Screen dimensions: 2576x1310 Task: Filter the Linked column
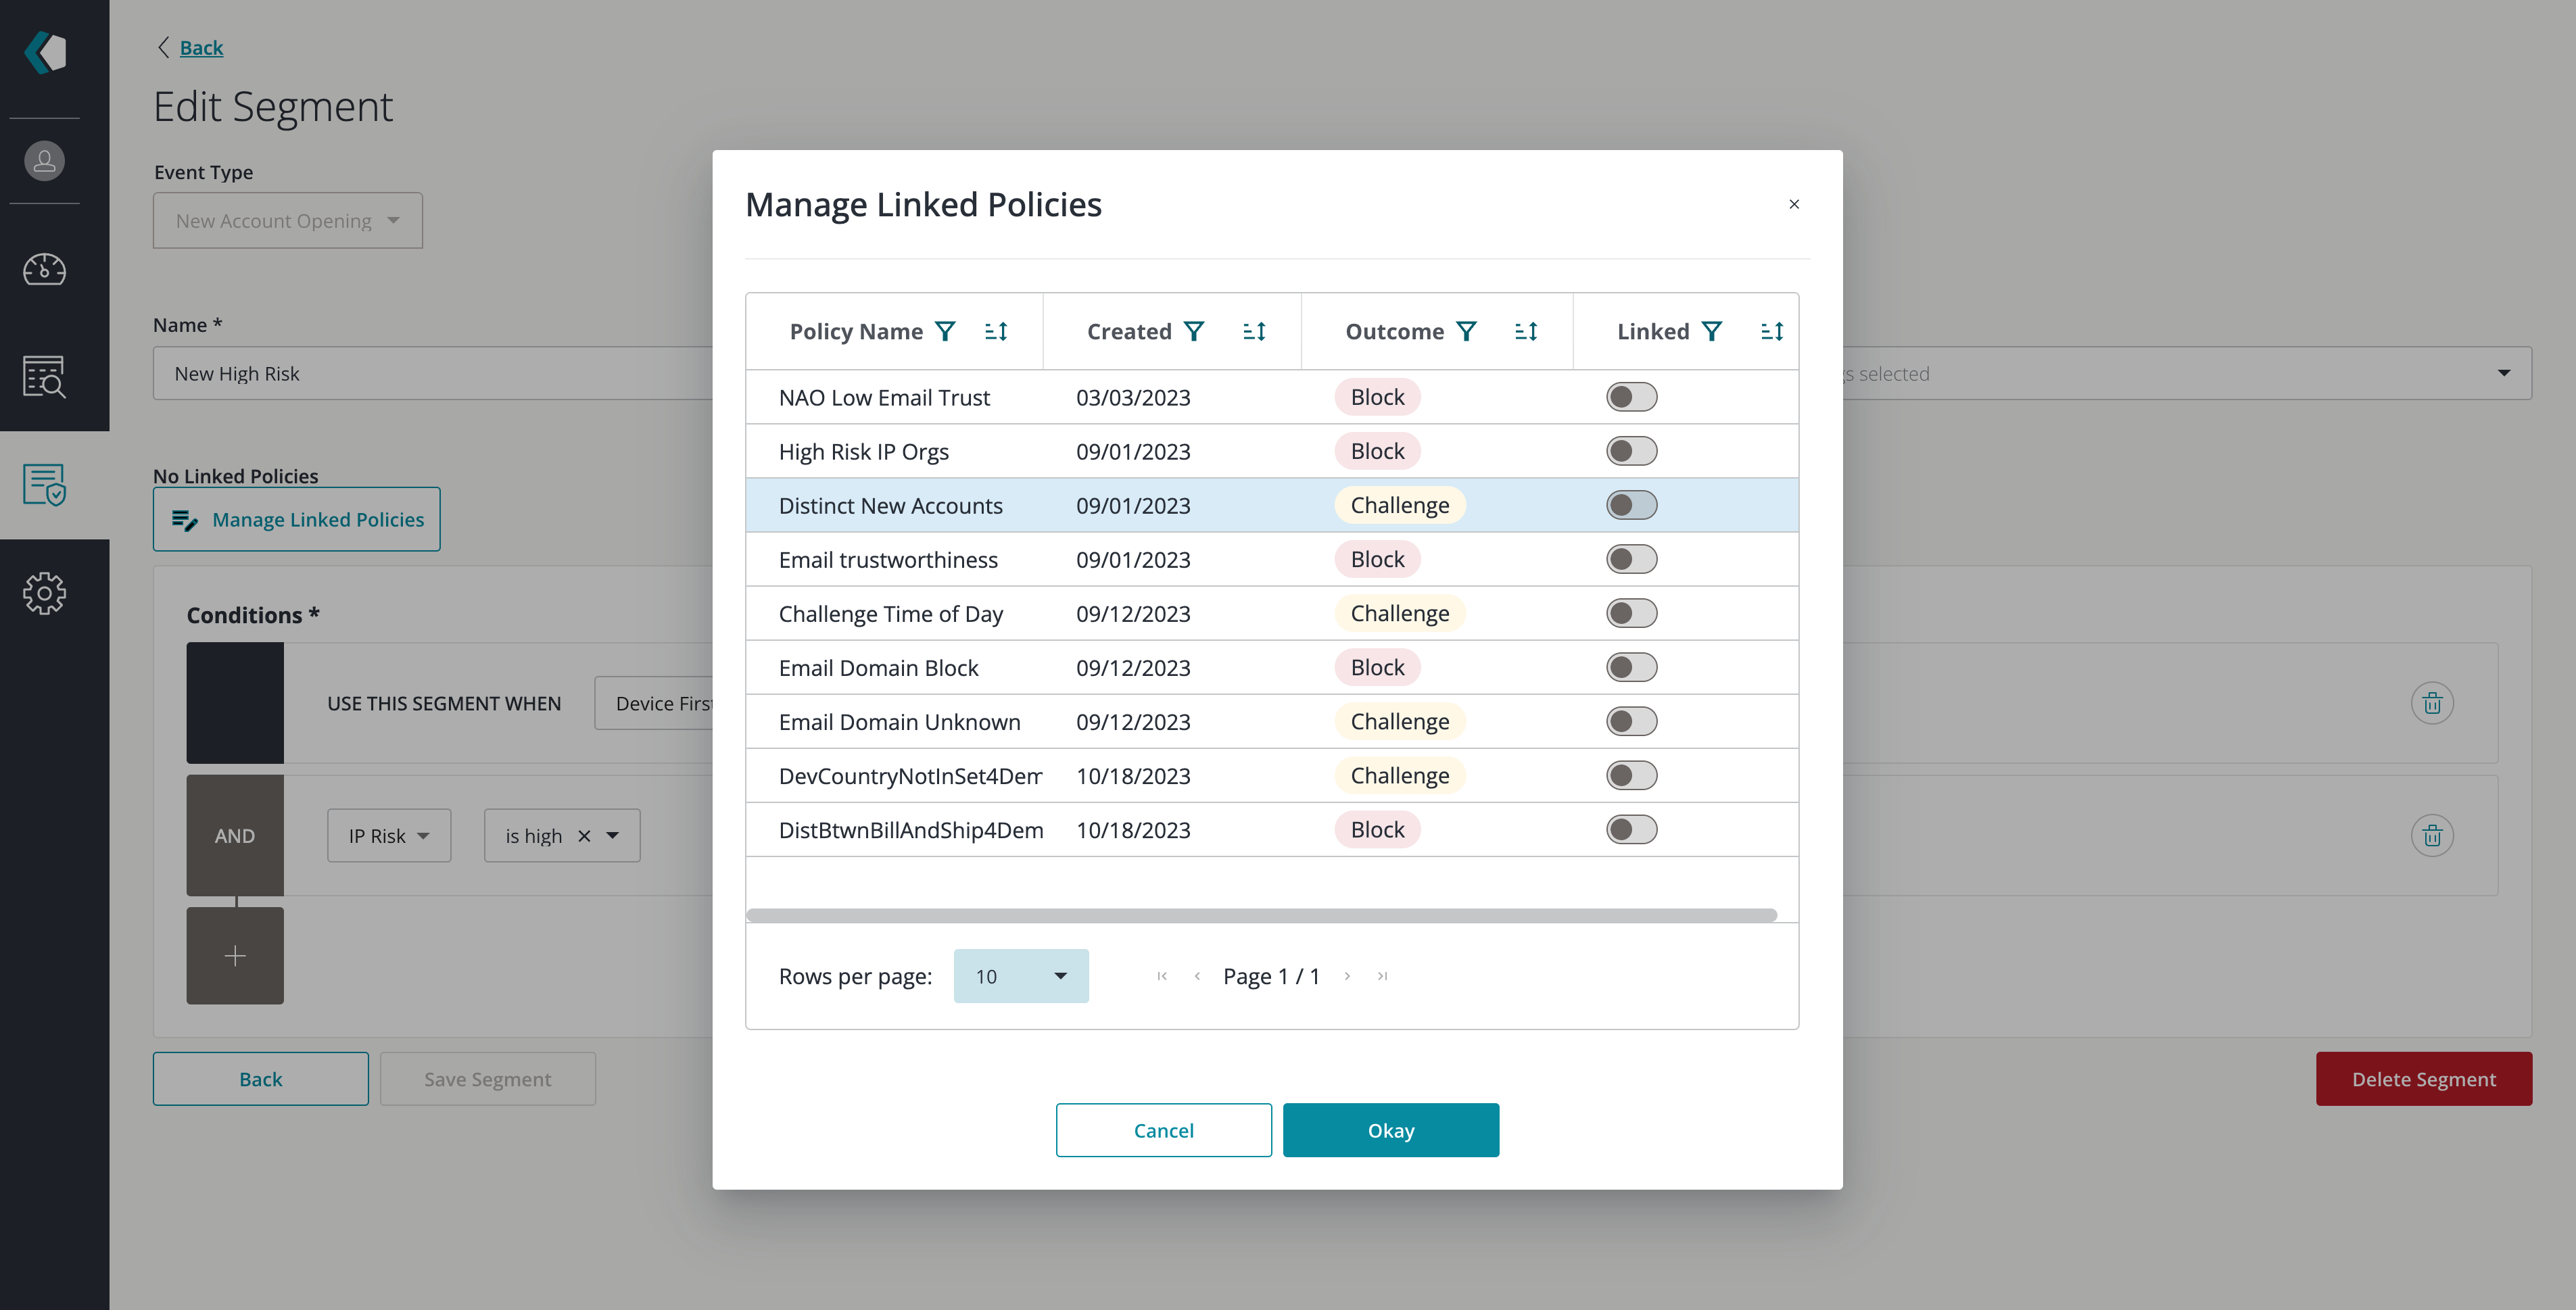(x=1712, y=331)
